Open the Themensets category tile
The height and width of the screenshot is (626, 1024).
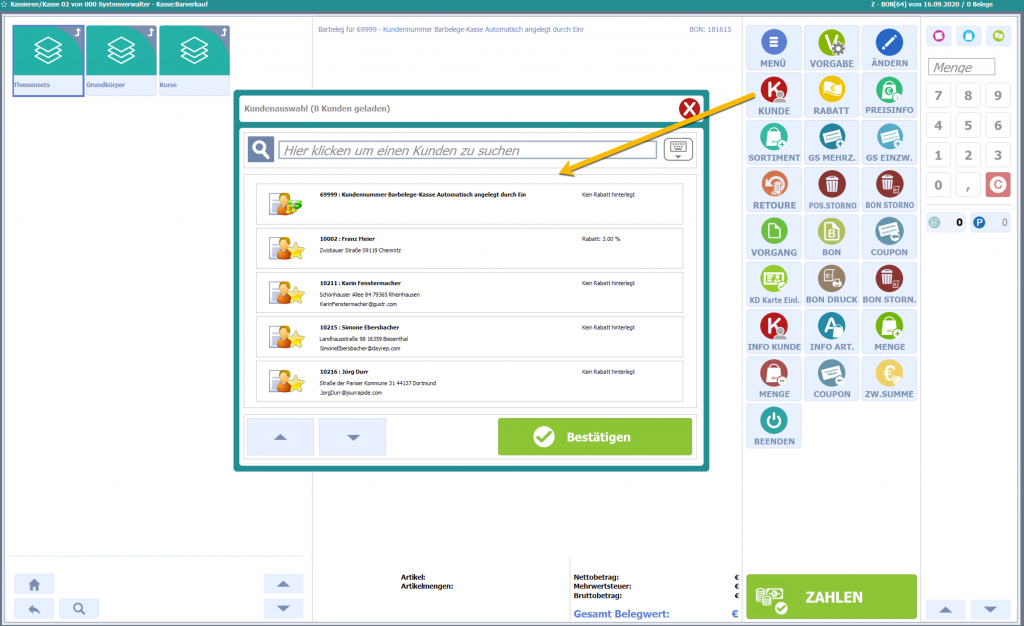click(x=48, y=60)
